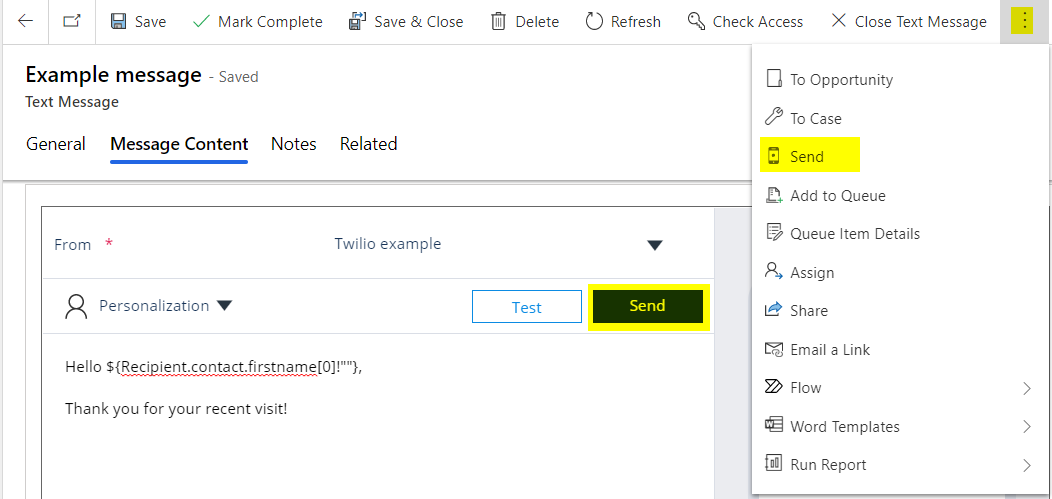Image resolution: width=1052 pixels, height=499 pixels.
Task: Click the To Opportunity icon
Action: click(774, 79)
